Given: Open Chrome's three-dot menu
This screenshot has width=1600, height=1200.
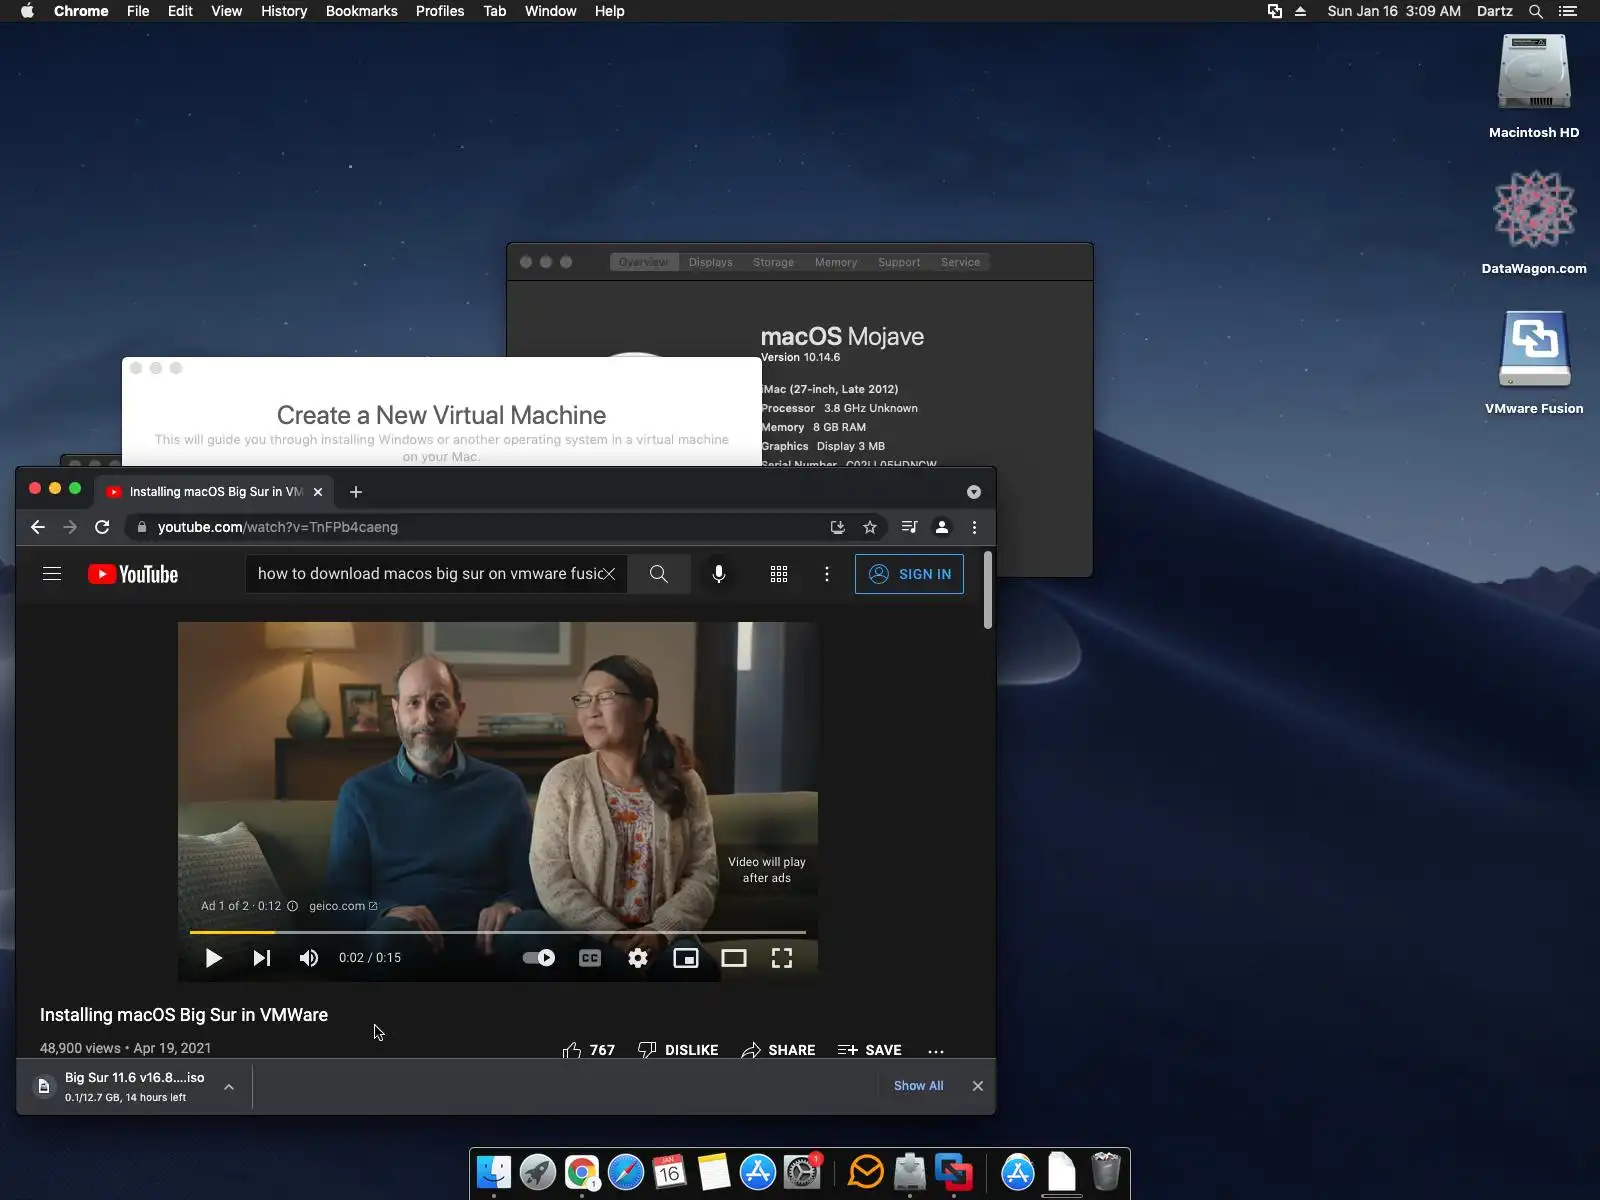Looking at the screenshot, I should tap(975, 527).
